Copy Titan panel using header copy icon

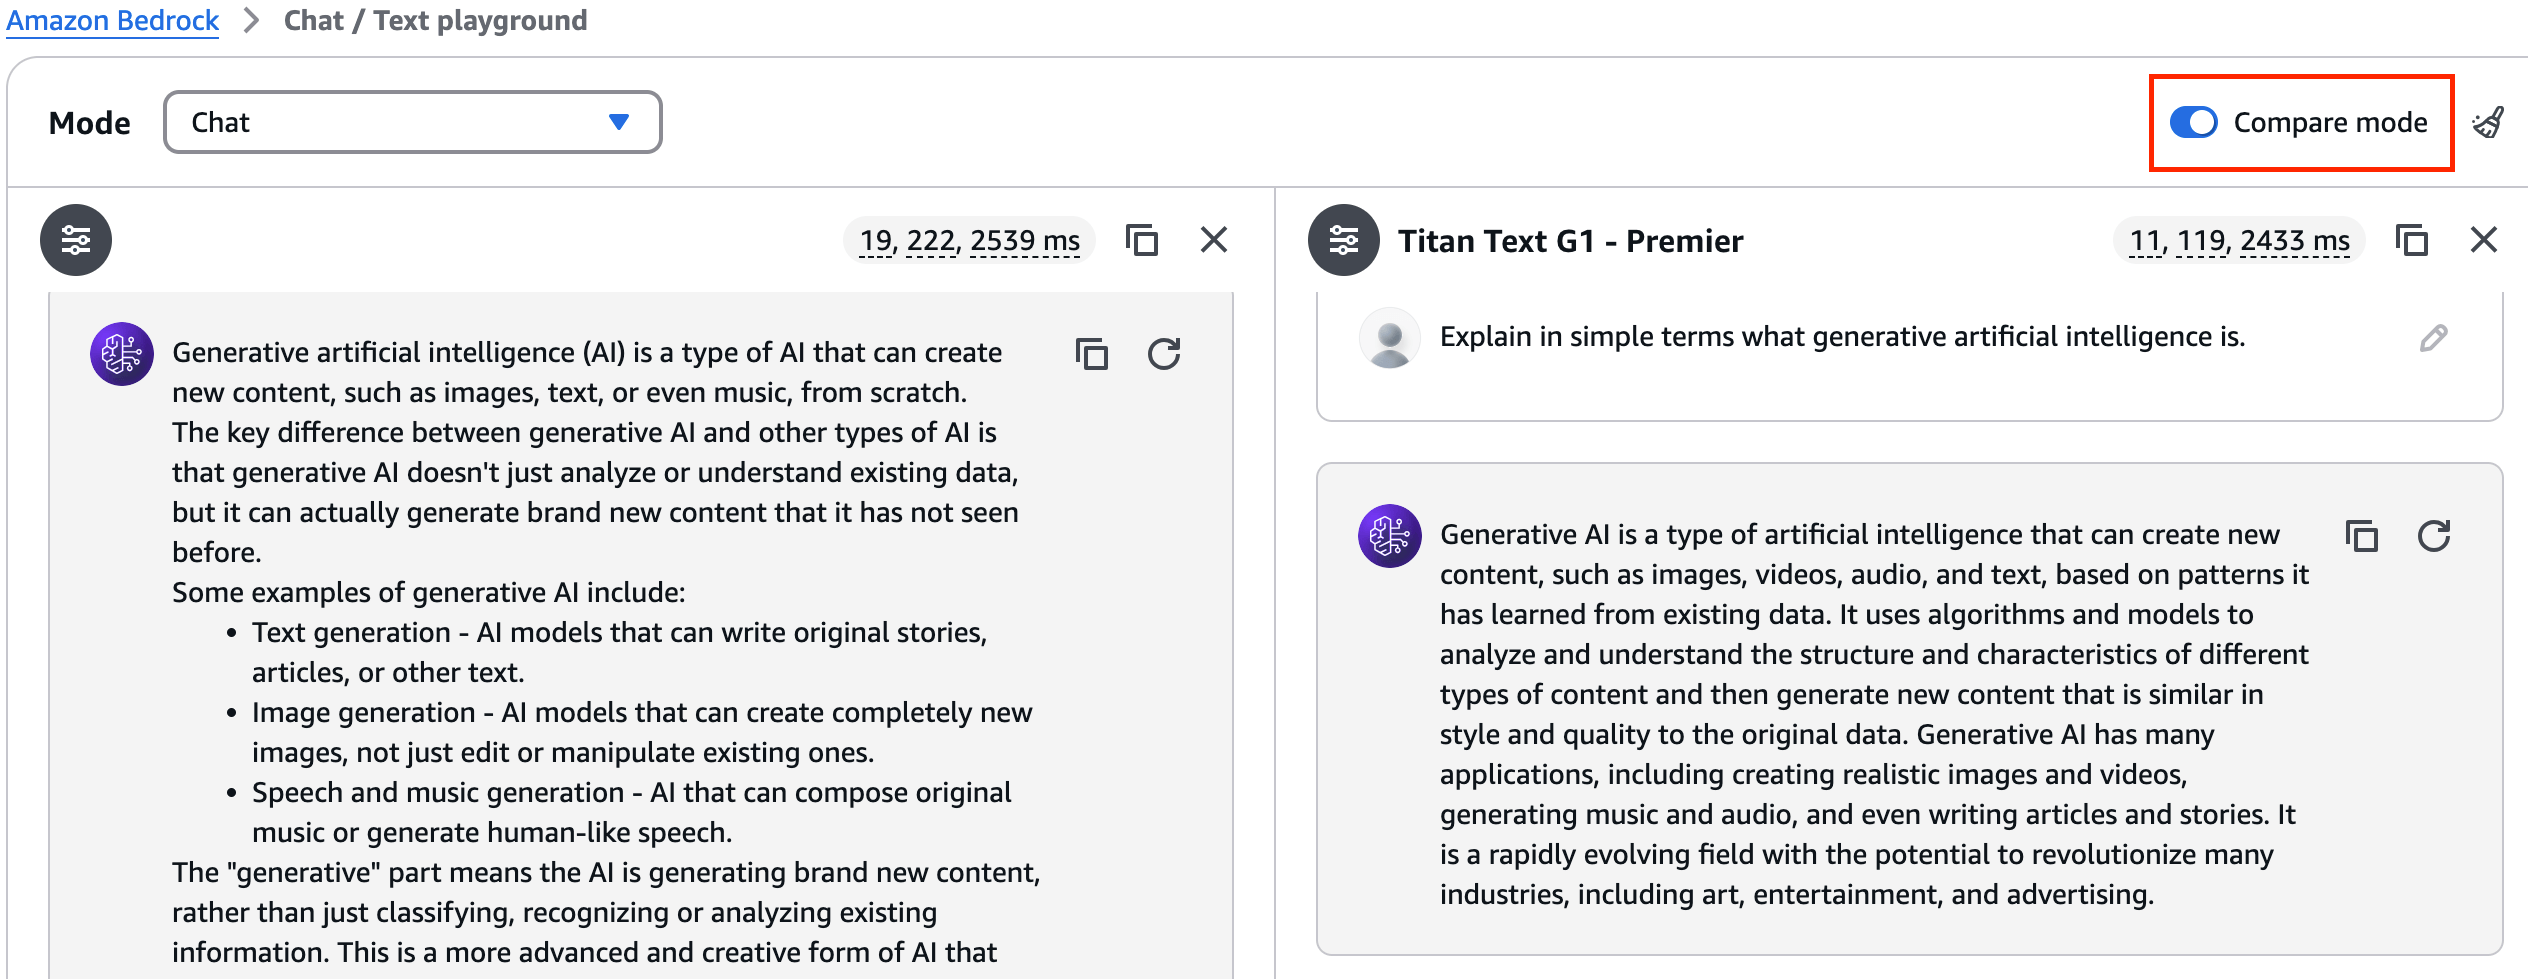(2412, 240)
